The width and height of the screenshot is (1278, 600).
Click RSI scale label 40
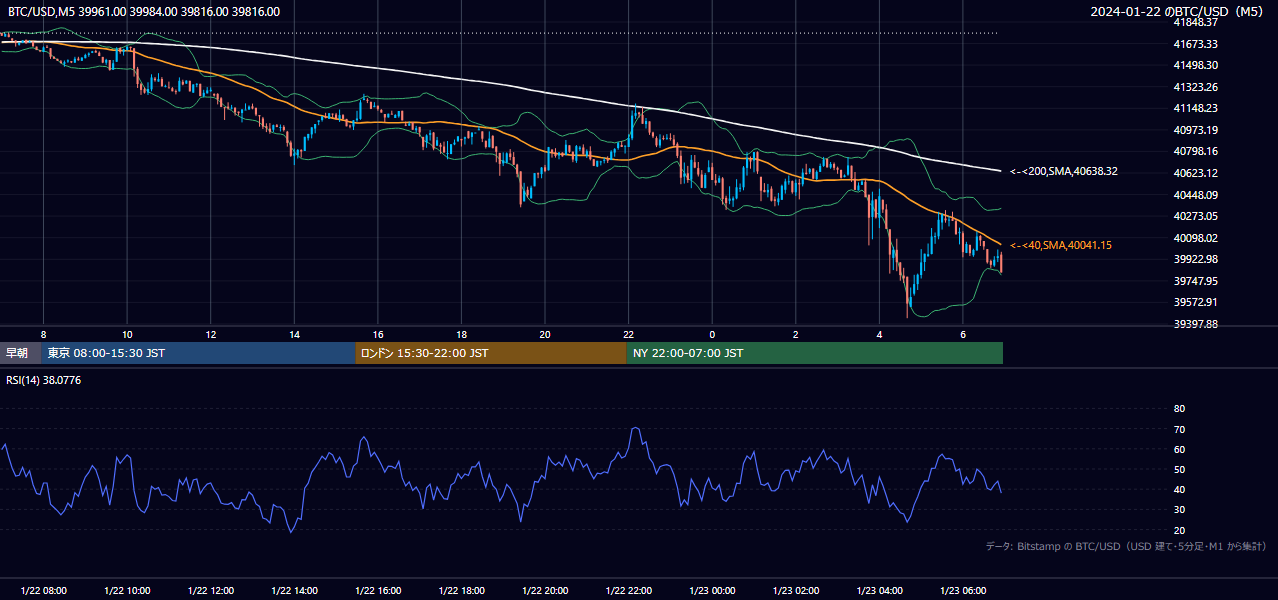click(x=1179, y=489)
